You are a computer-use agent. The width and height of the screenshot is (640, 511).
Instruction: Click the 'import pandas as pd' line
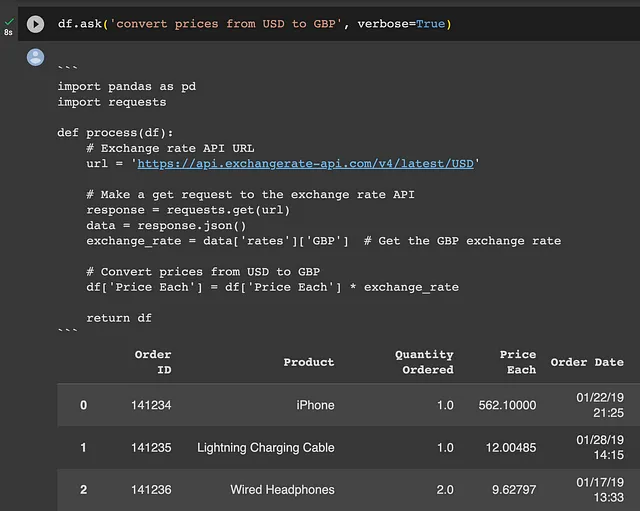point(127,87)
